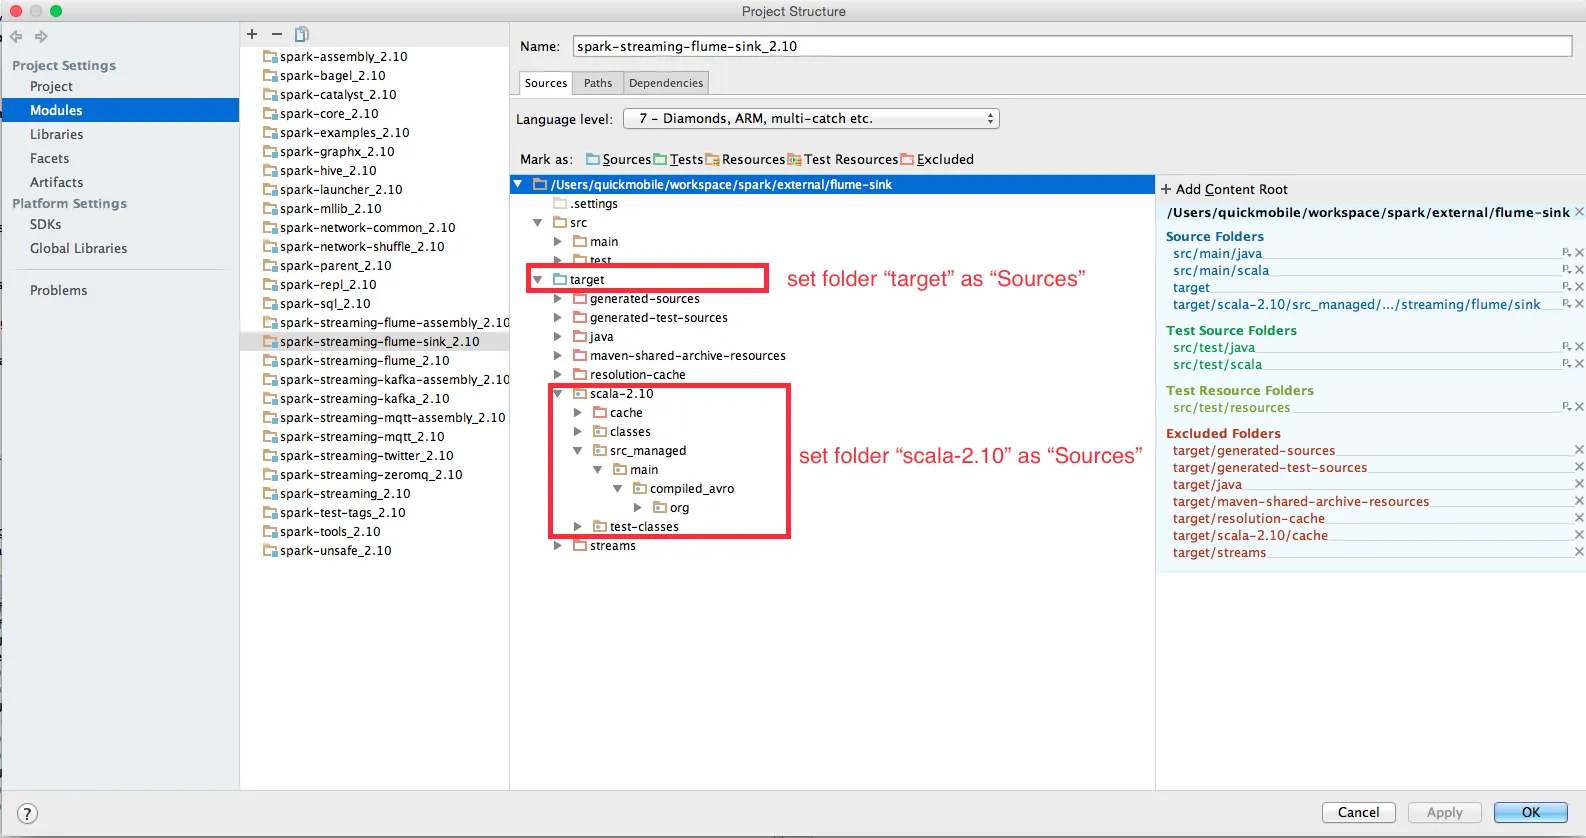Confirm with the OK button

1530,812
